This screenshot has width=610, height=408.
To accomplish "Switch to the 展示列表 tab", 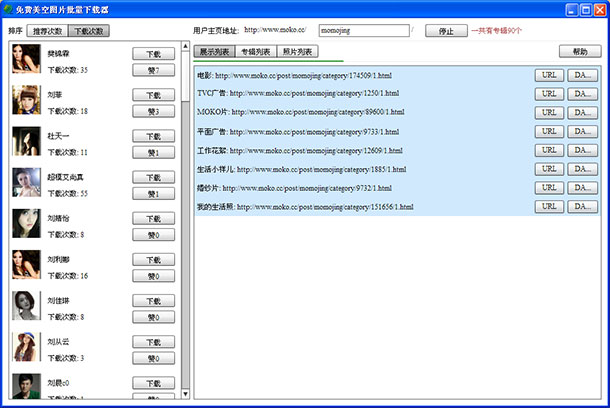I will pyautogui.click(x=214, y=51).
